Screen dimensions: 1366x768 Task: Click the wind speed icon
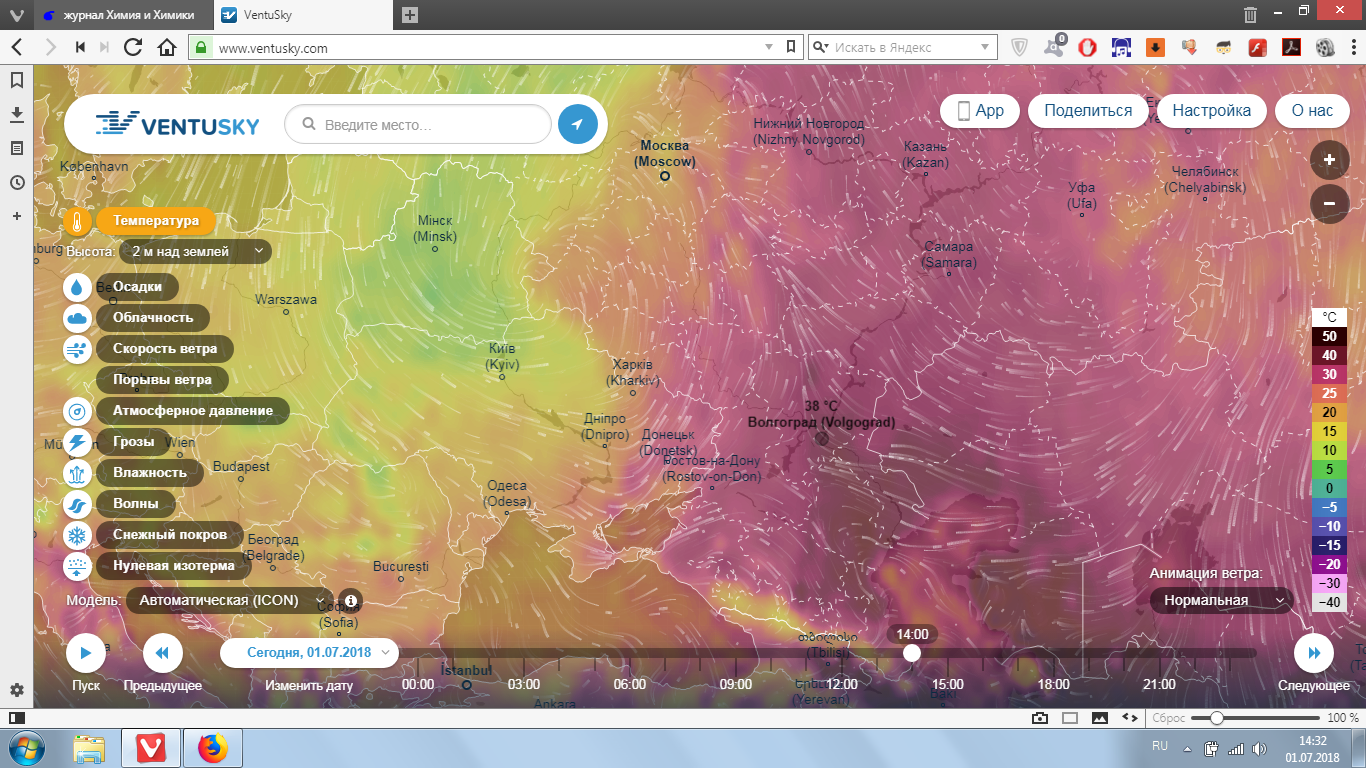click(x=78, y=350)
